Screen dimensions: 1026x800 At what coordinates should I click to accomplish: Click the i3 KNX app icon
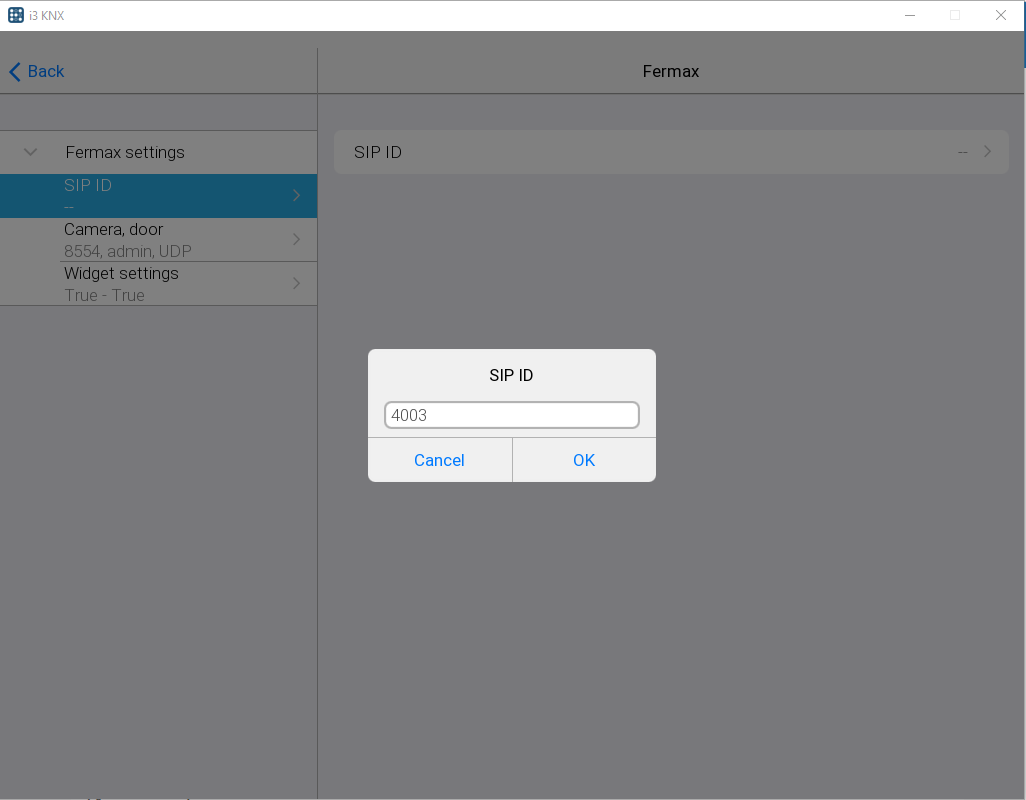click(16, 15)
